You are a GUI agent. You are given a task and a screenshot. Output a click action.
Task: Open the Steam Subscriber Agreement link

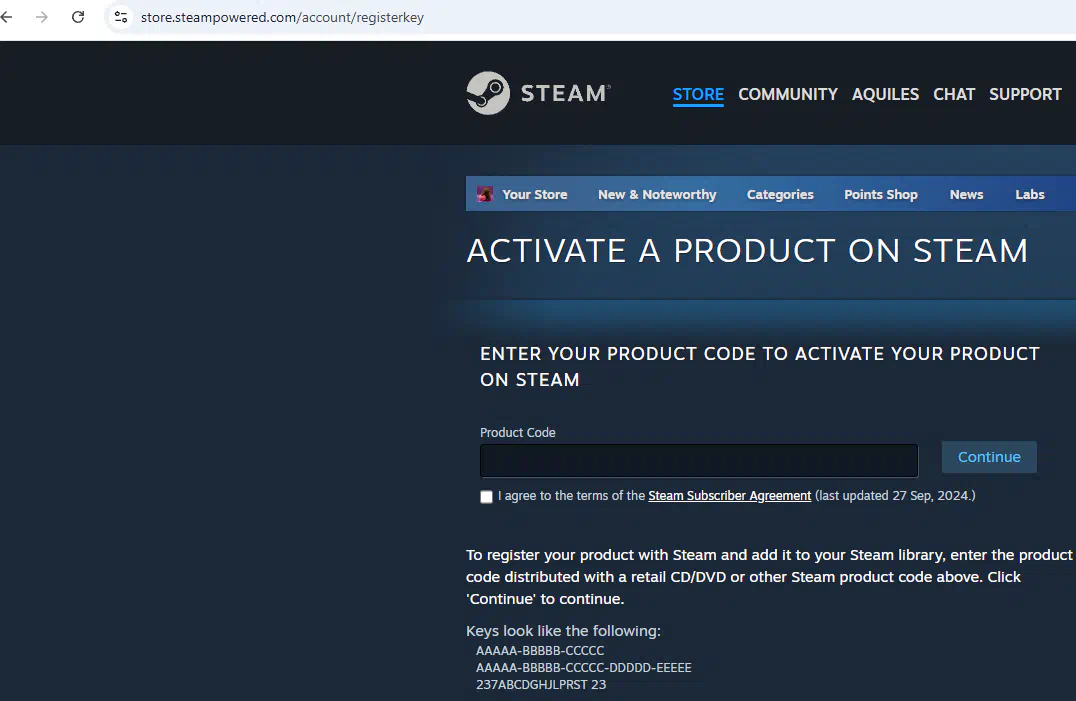pyautogui.click(x=729, y=496)
